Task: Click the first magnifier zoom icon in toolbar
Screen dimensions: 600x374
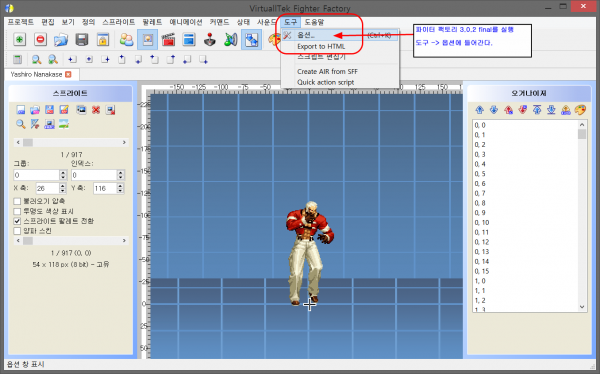Action: tap(36, 59)
